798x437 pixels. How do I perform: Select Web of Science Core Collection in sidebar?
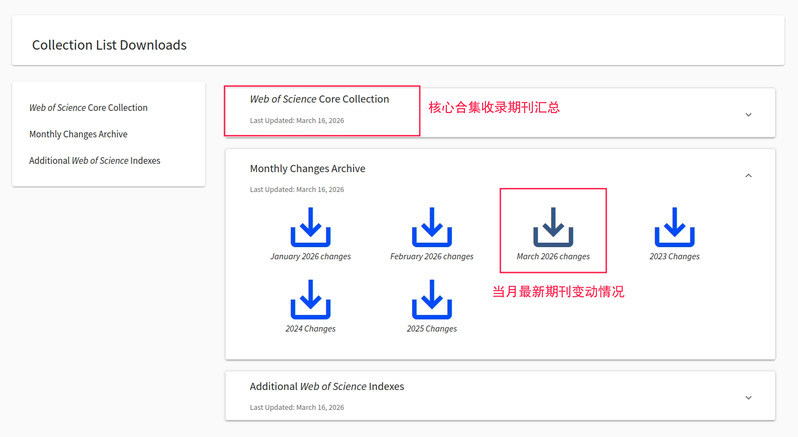[88, 107]
